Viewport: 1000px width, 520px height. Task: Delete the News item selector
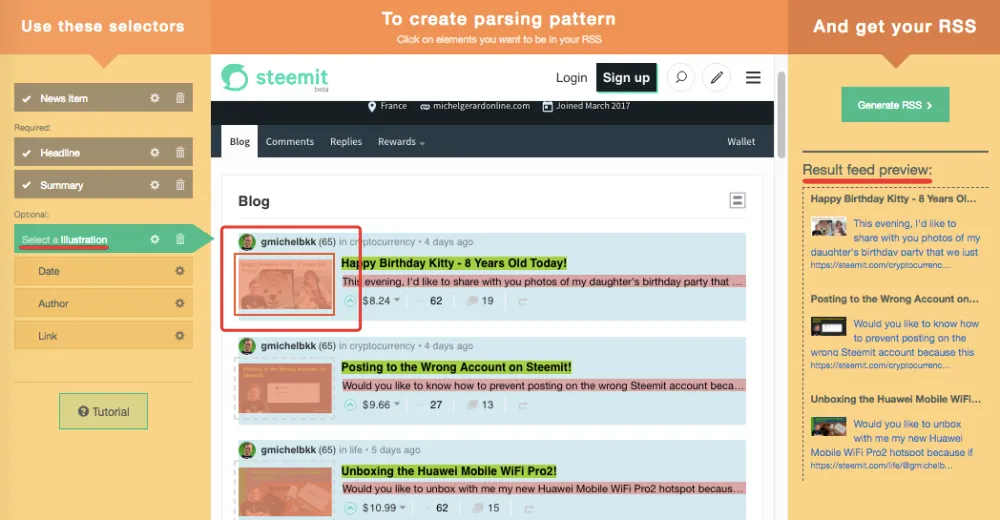[180, 98]
